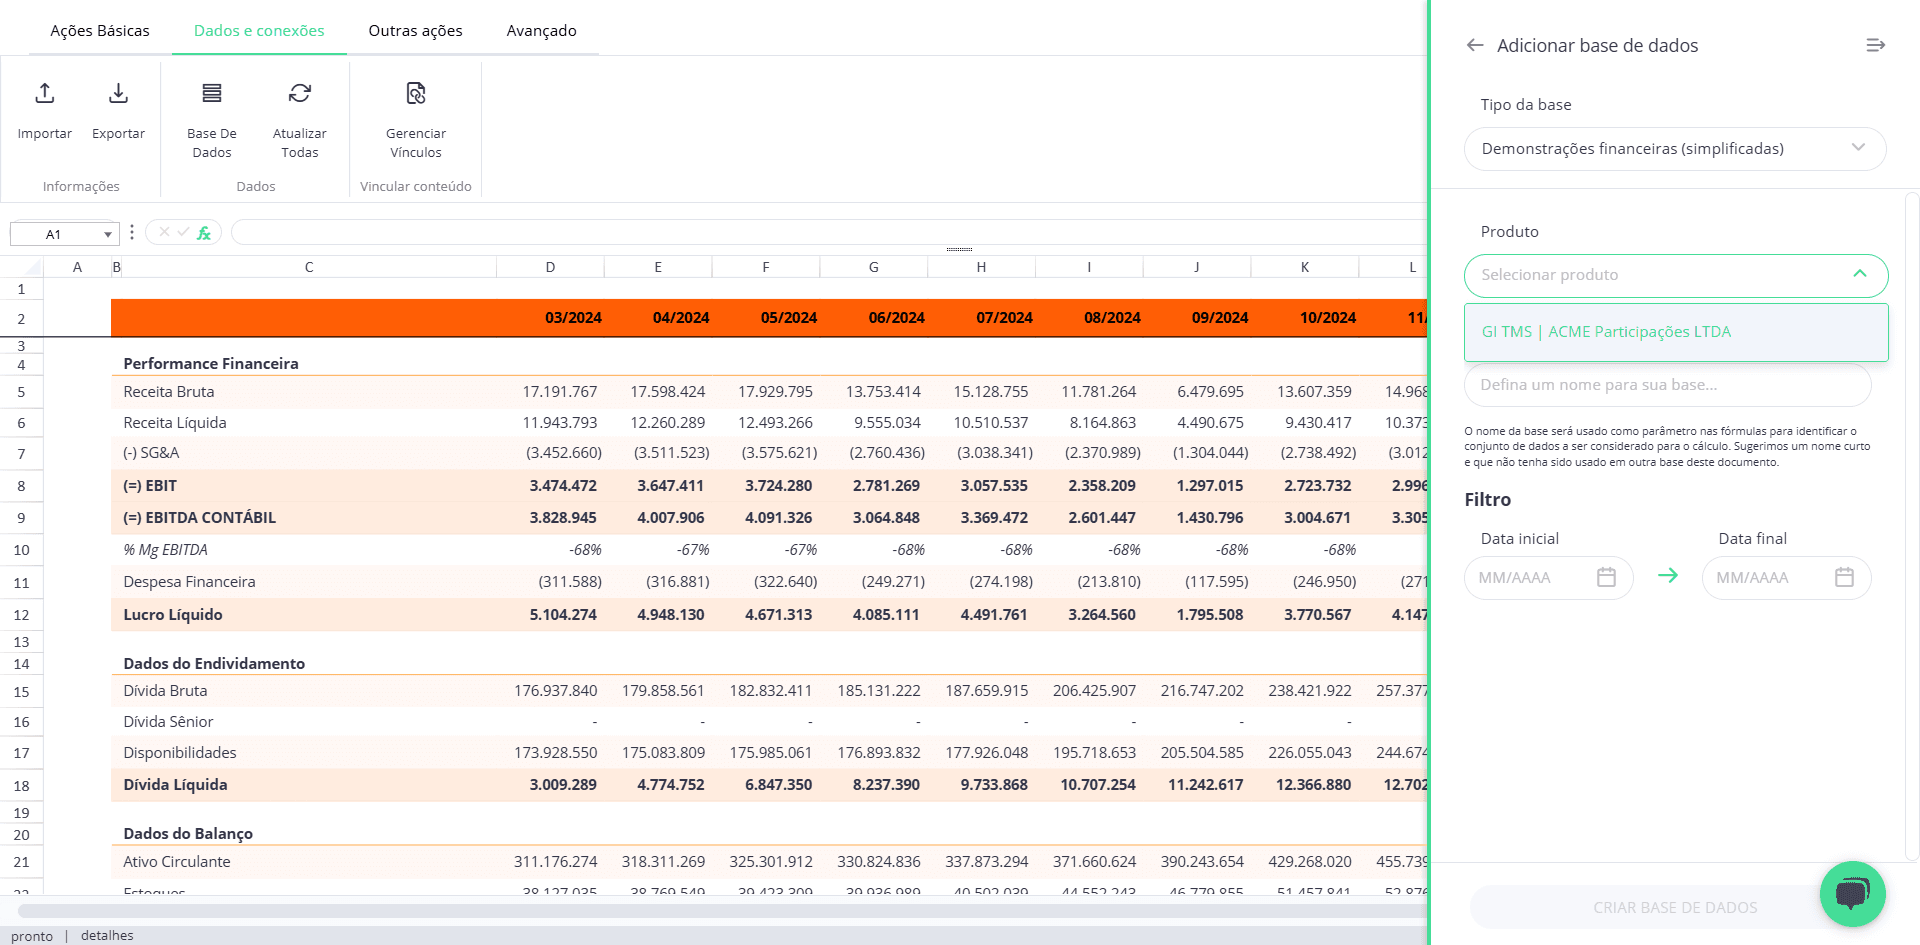1920x945 pixels.
Task: Switch to the Avançado tab
Action: [x=541, y=31]
